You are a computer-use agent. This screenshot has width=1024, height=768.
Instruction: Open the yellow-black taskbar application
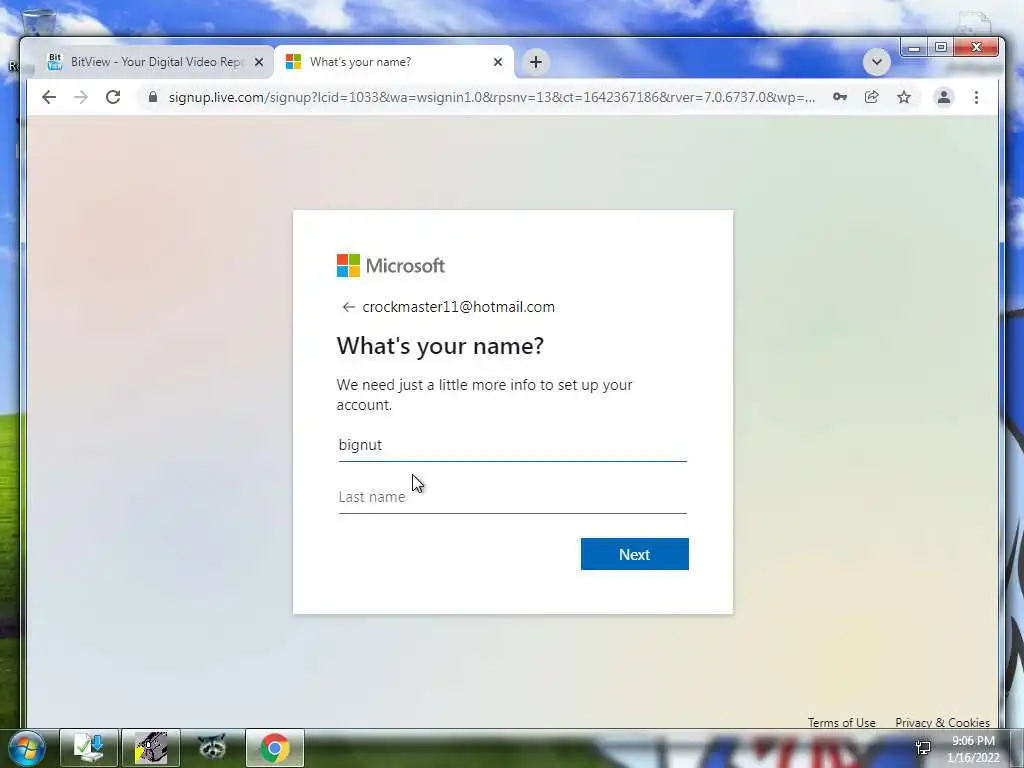151,748
